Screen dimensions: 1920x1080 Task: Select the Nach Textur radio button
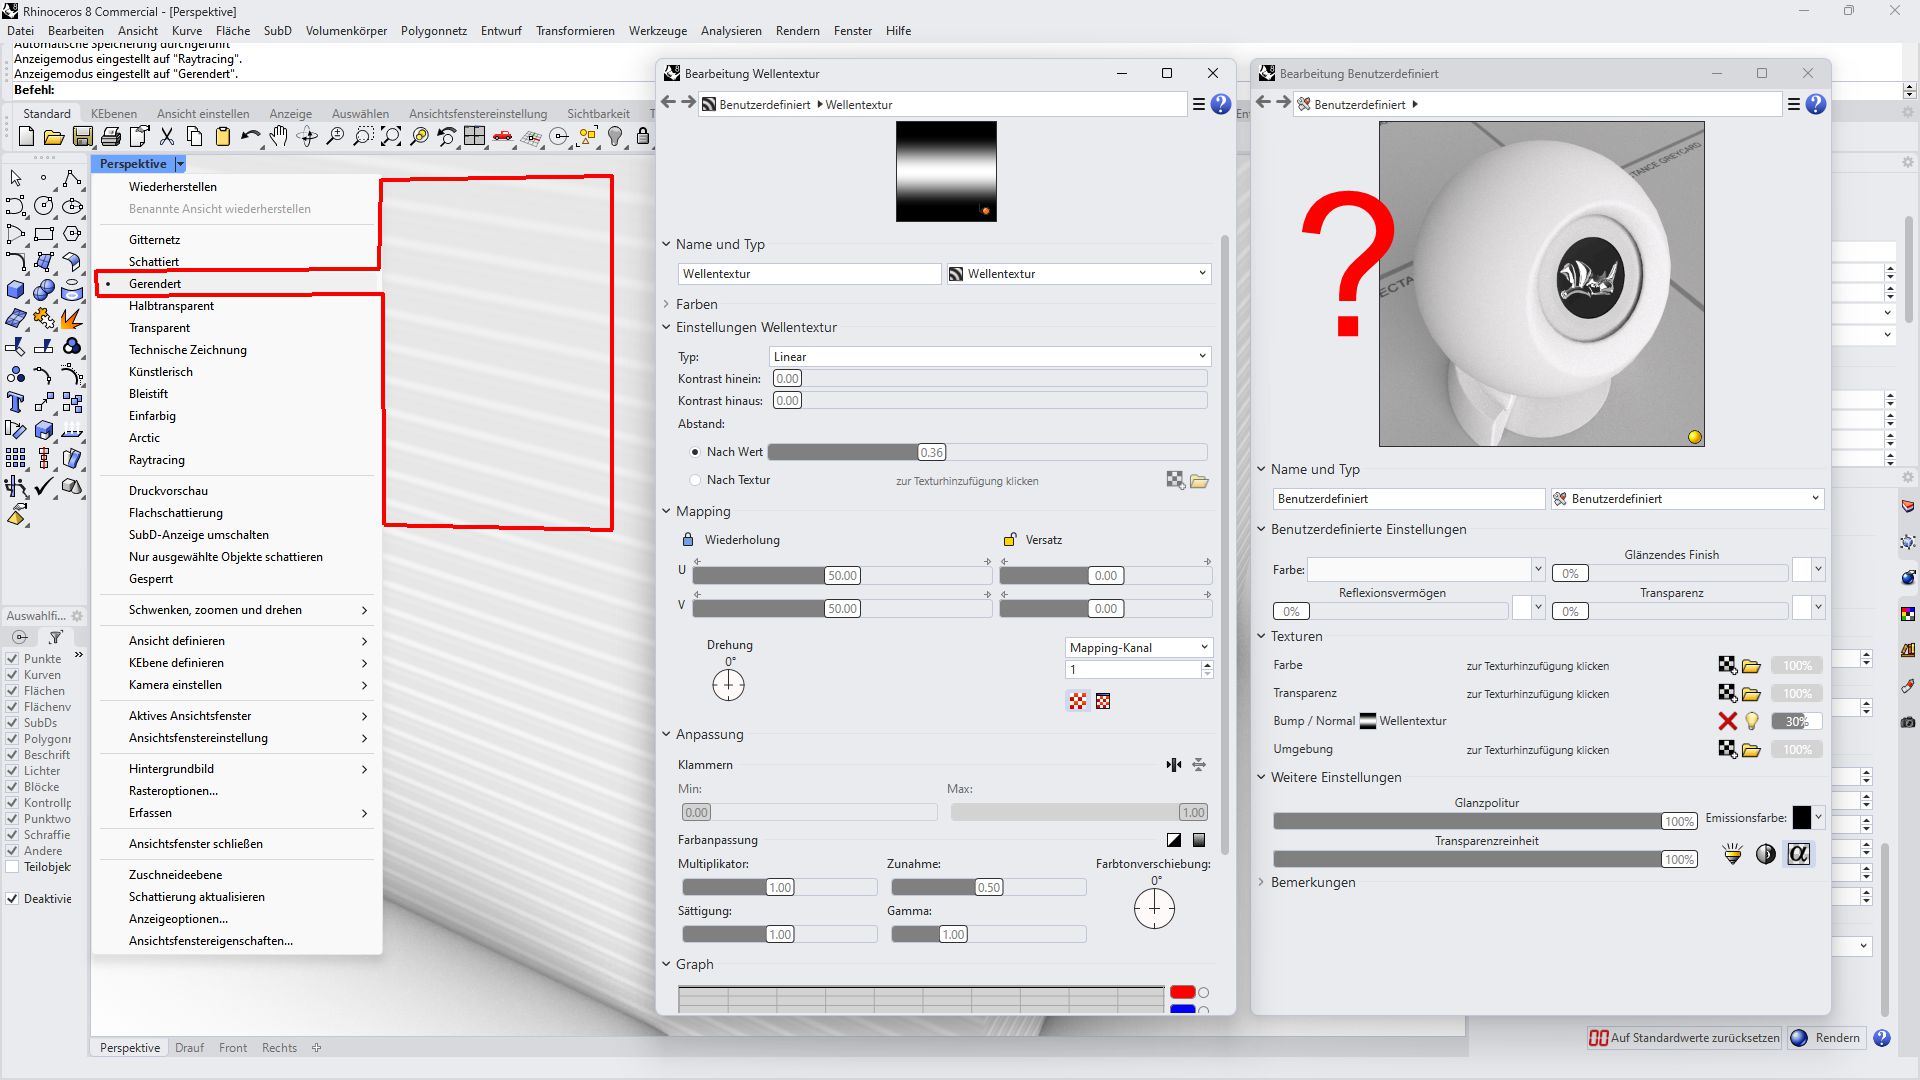point(696,480)
